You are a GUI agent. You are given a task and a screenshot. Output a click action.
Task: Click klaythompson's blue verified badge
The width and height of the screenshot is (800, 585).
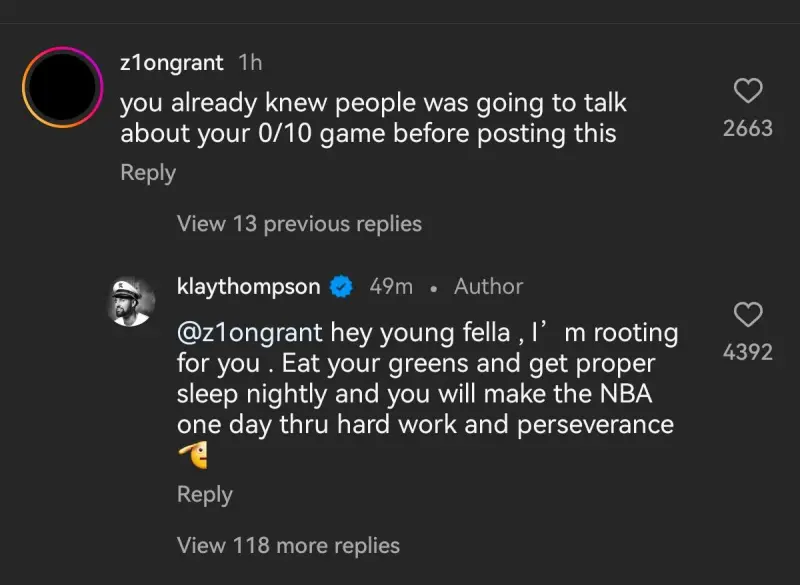point(342,287)
